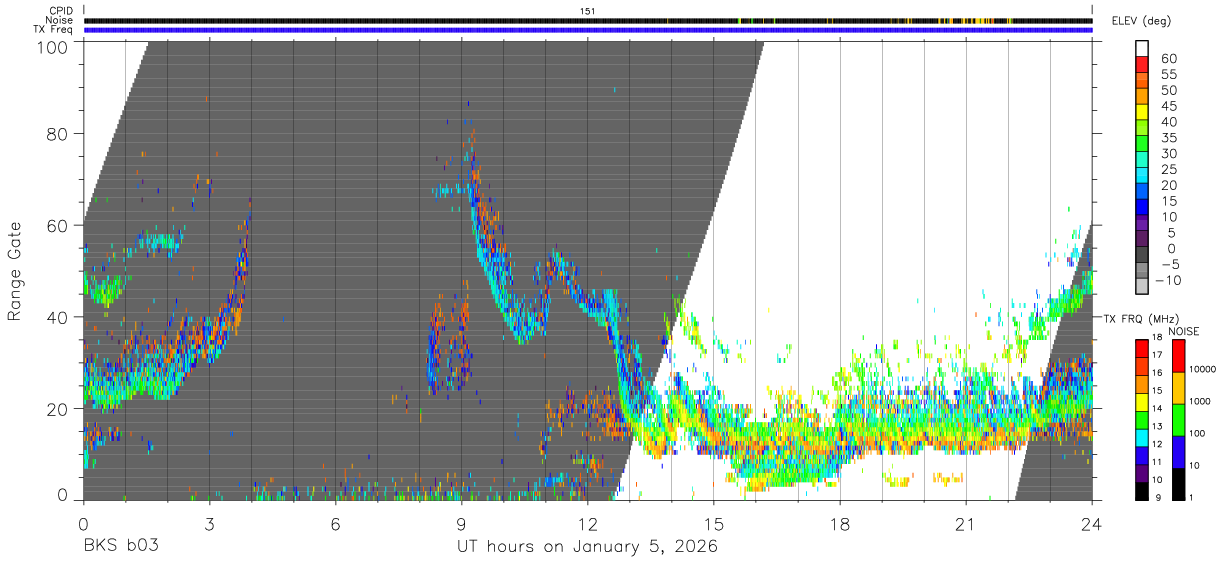The image size is (1228, 567).
Task: Pick the blue 10–100 NOISE swatch
Action: 1179,451
